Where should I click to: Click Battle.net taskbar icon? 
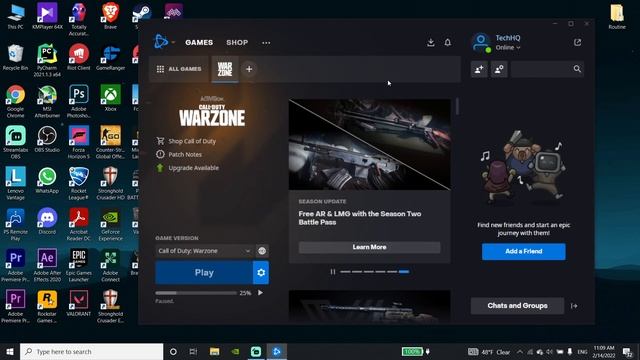coord(277,351)
